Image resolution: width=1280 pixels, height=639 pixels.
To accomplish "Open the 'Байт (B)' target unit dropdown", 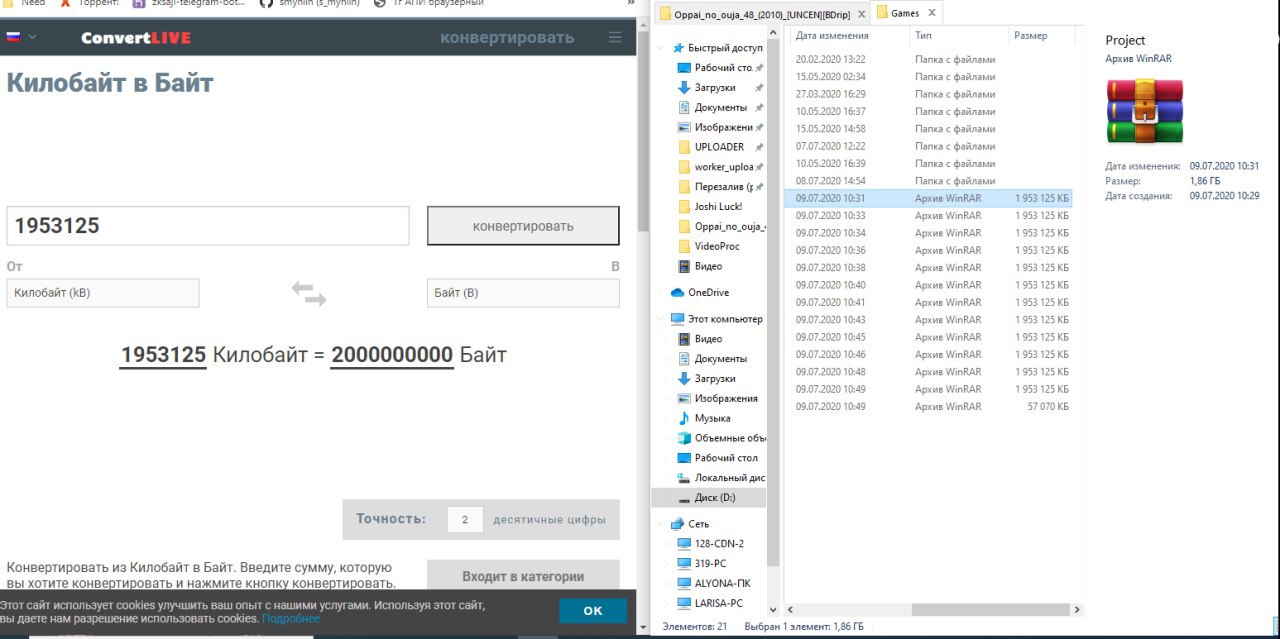I will (x=523, y=293).
